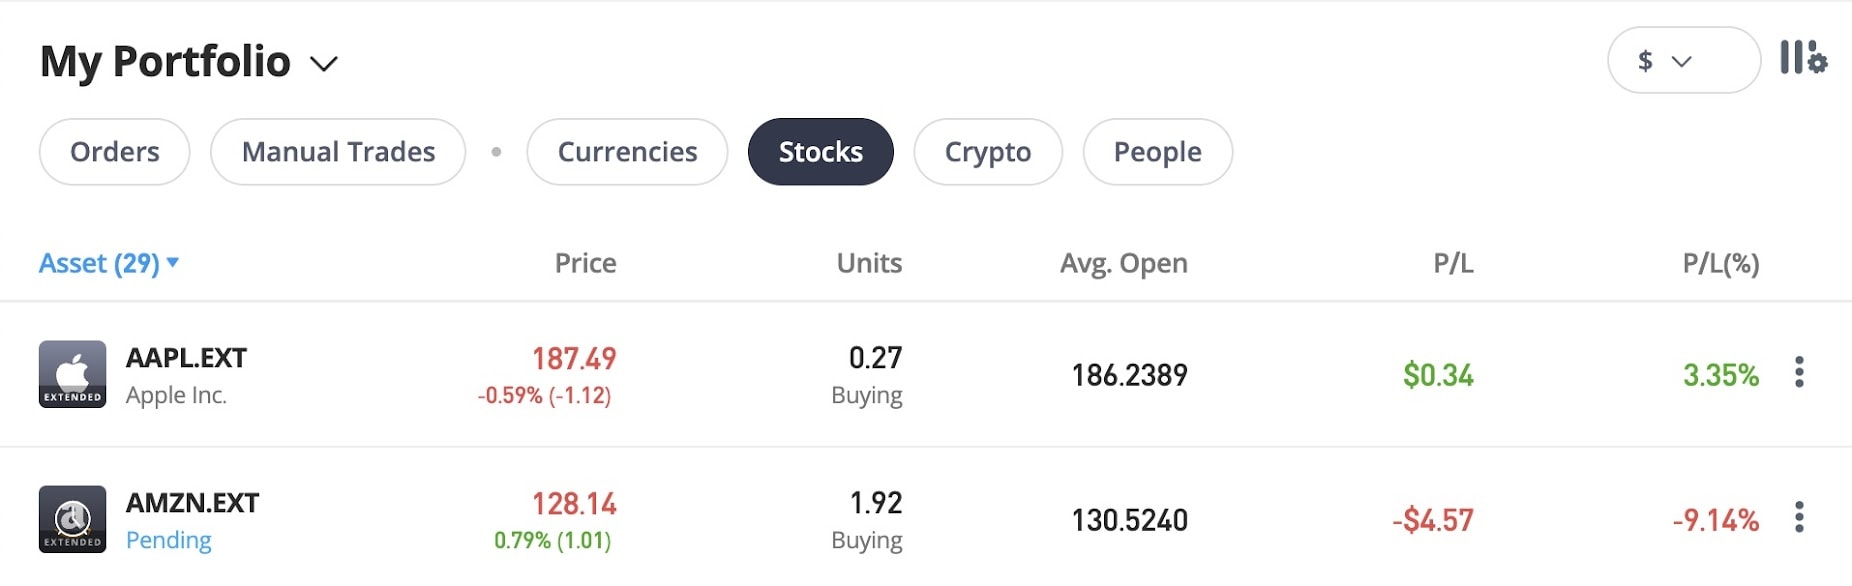This screenshot has height=586, width=1852.
Task: Show the Currencies filter
Action: [x=627, y=152]
